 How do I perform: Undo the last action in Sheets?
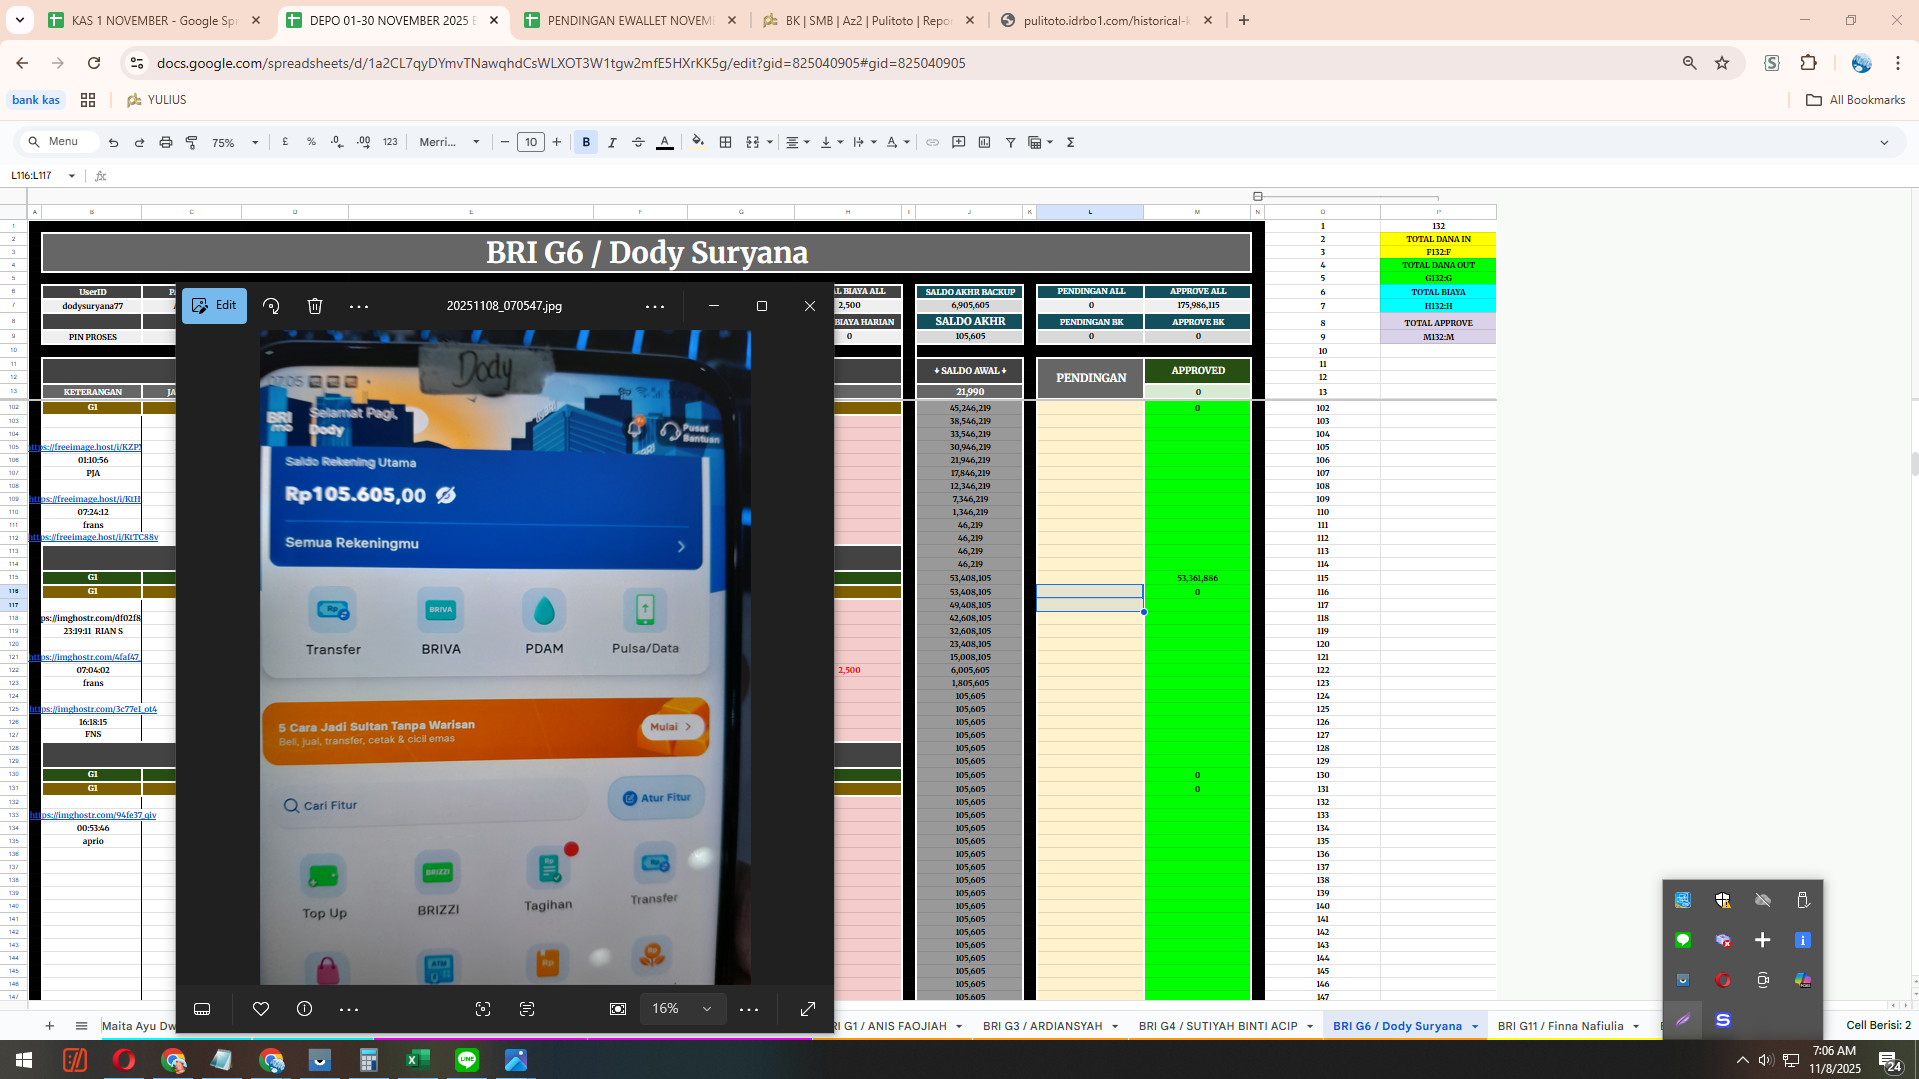[113, 142]
